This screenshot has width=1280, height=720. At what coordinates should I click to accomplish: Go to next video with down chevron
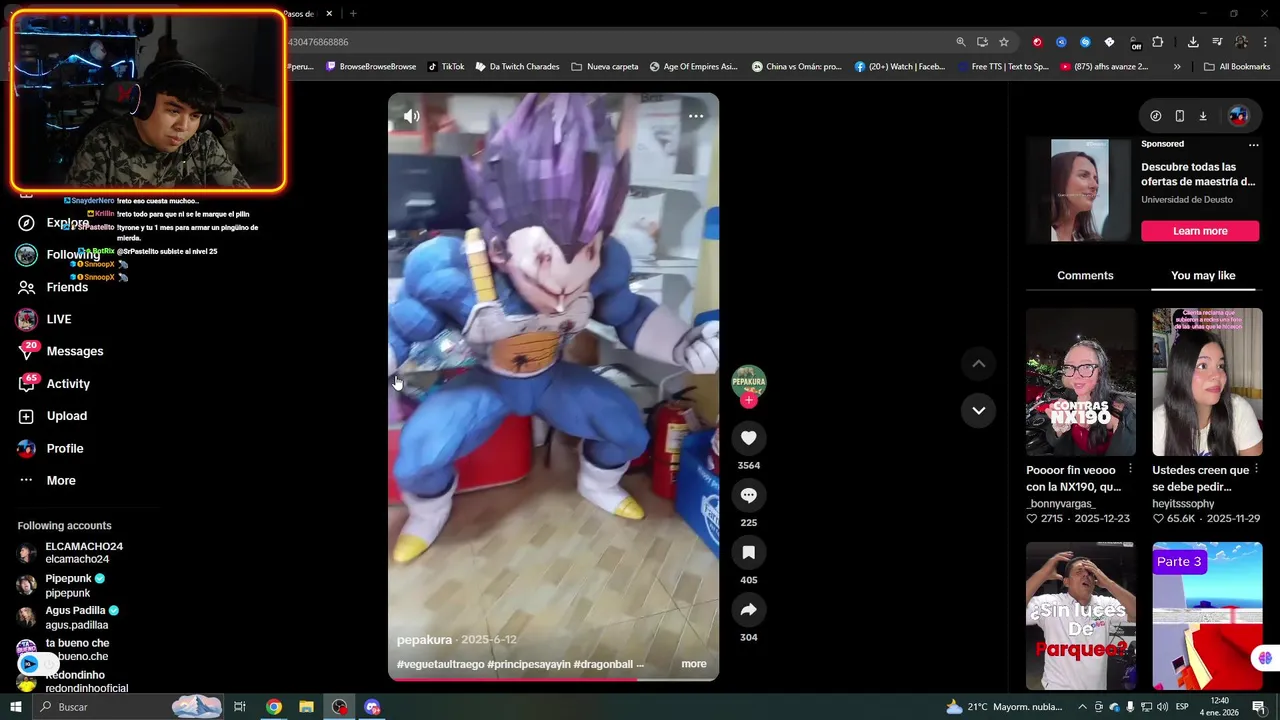[x=978, y=410]
